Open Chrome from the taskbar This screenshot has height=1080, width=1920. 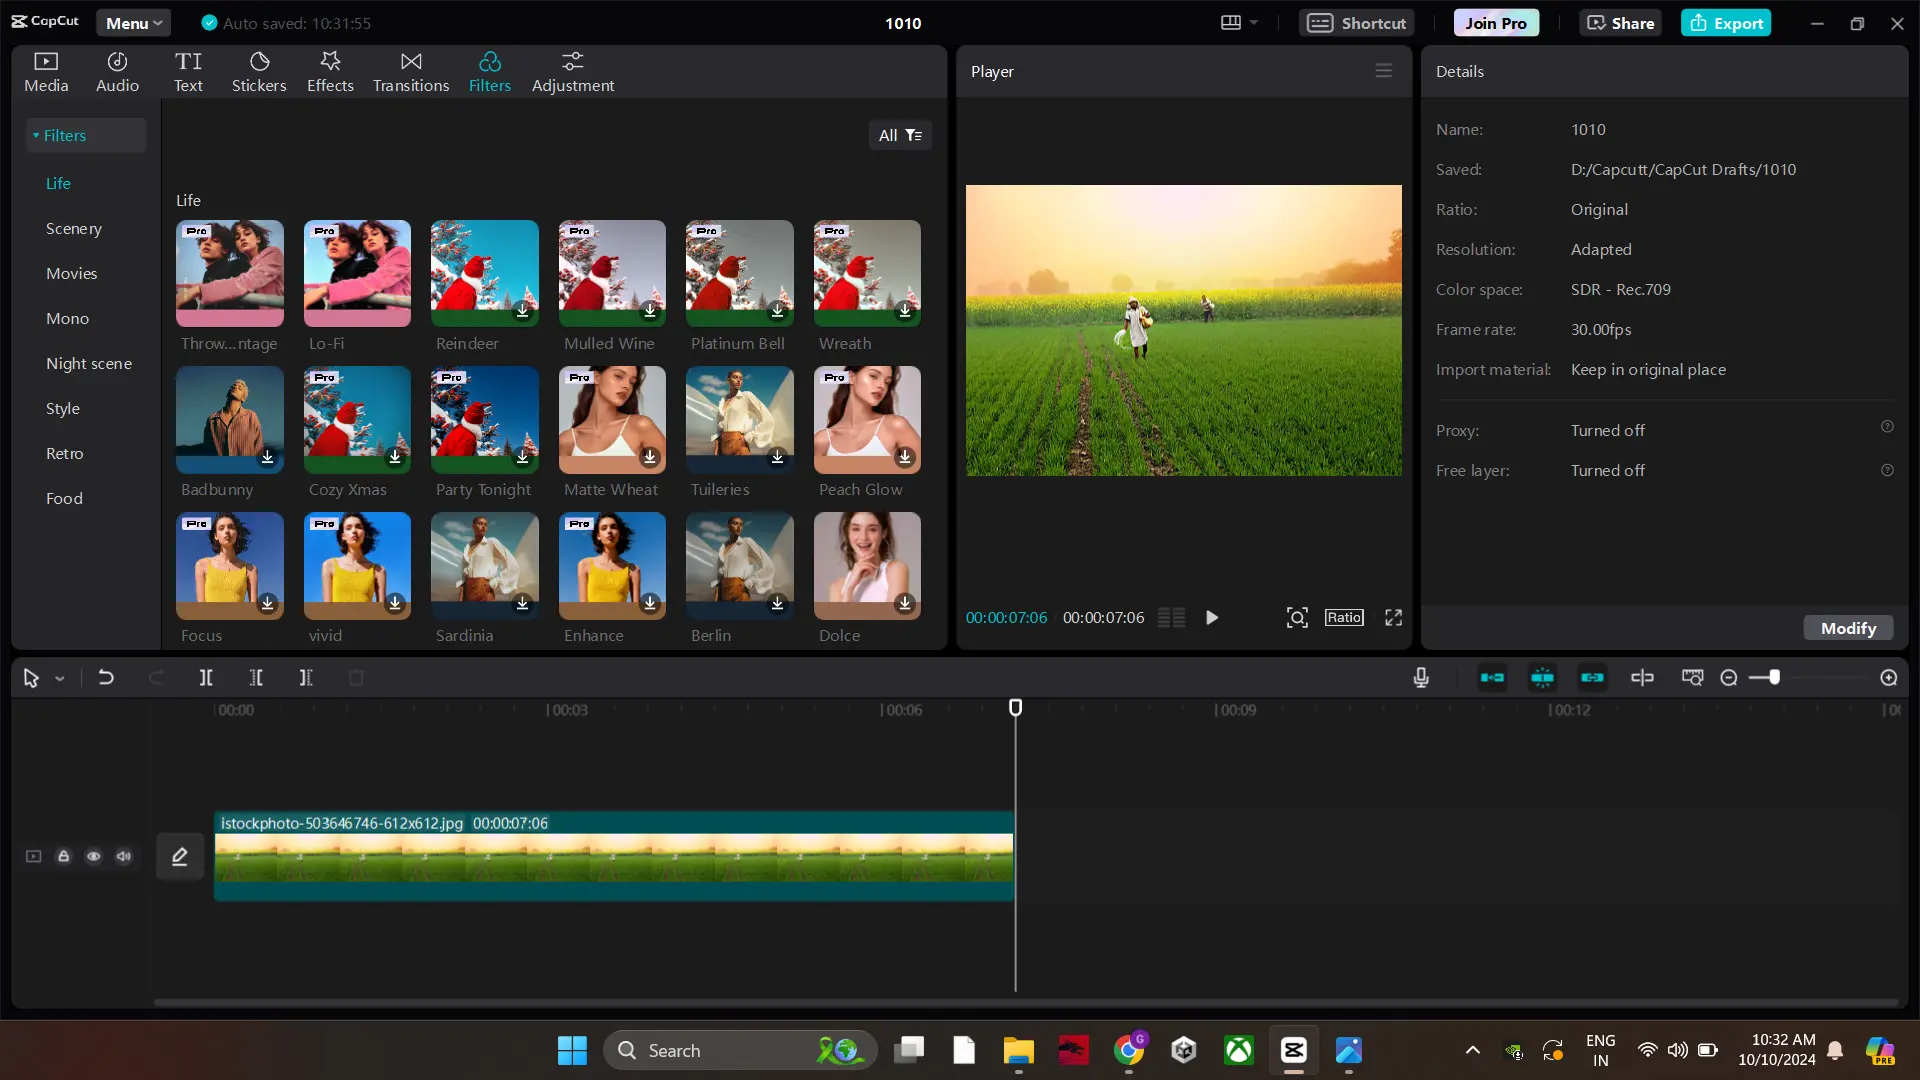tap(1129, 1050)
